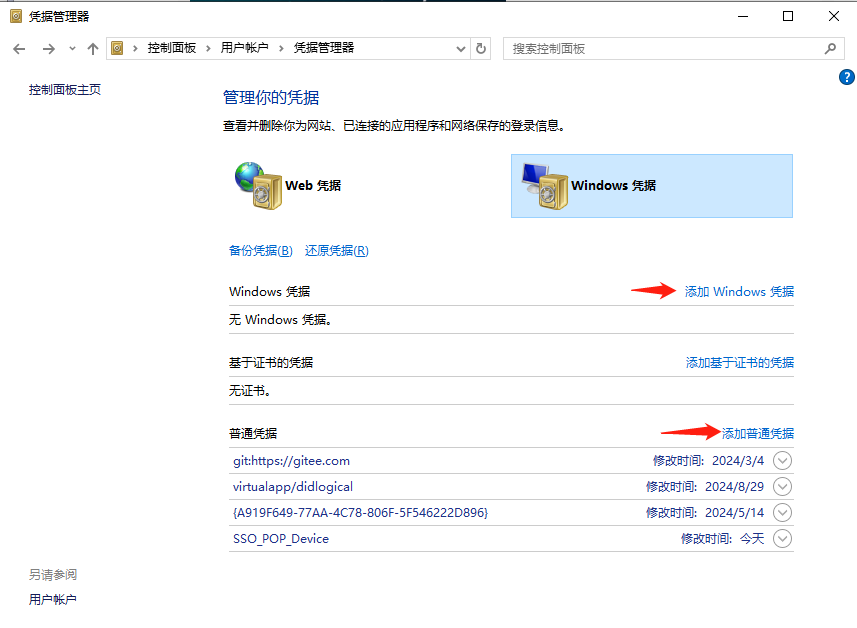Click the search magnifier icon
This screenshot has height=628, width=857.
coord(831,48)
